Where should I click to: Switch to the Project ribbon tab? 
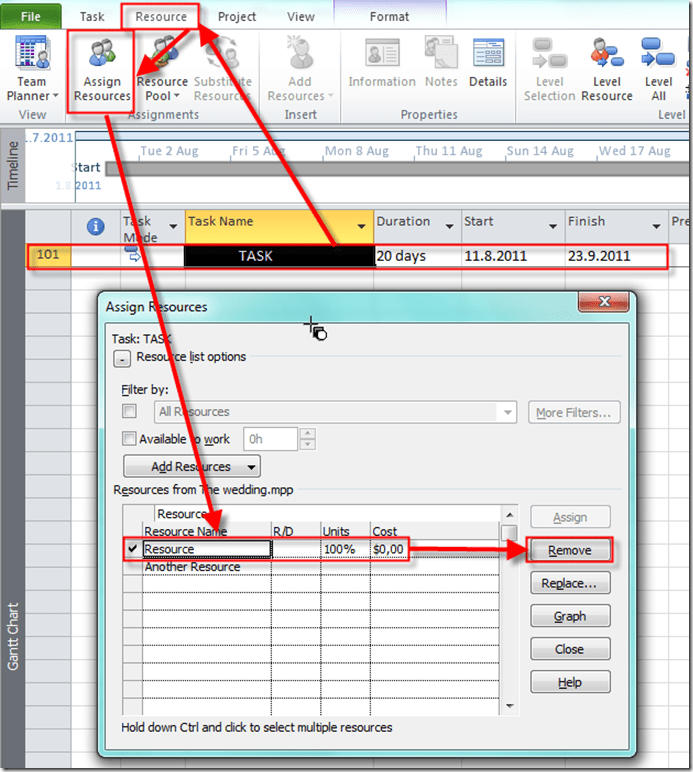[x=236, y=16]
